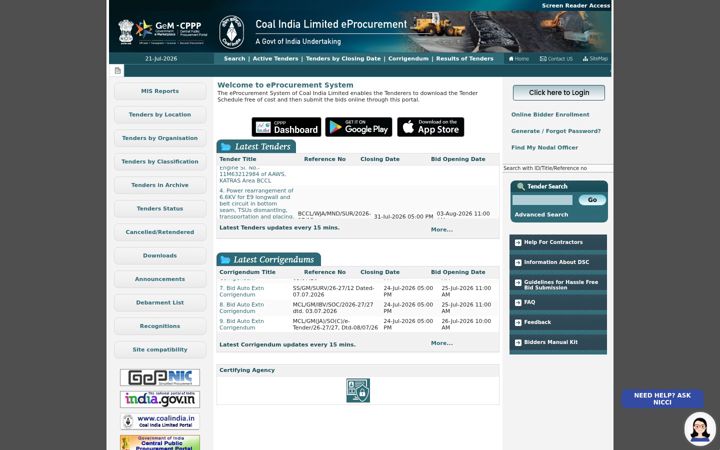
Task: Open the GePNIC logo link
Action: (160, 377)
